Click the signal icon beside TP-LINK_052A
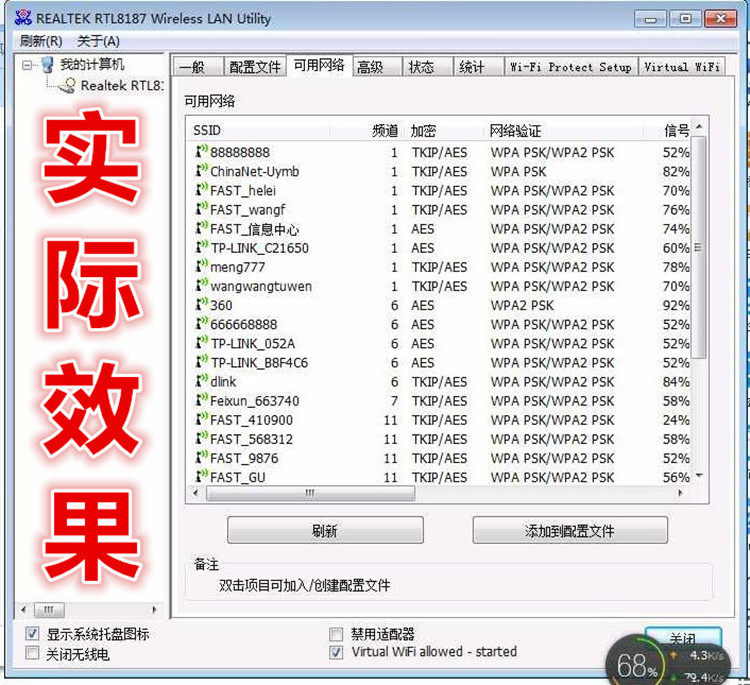750x685 pixels. click(201, 343)
